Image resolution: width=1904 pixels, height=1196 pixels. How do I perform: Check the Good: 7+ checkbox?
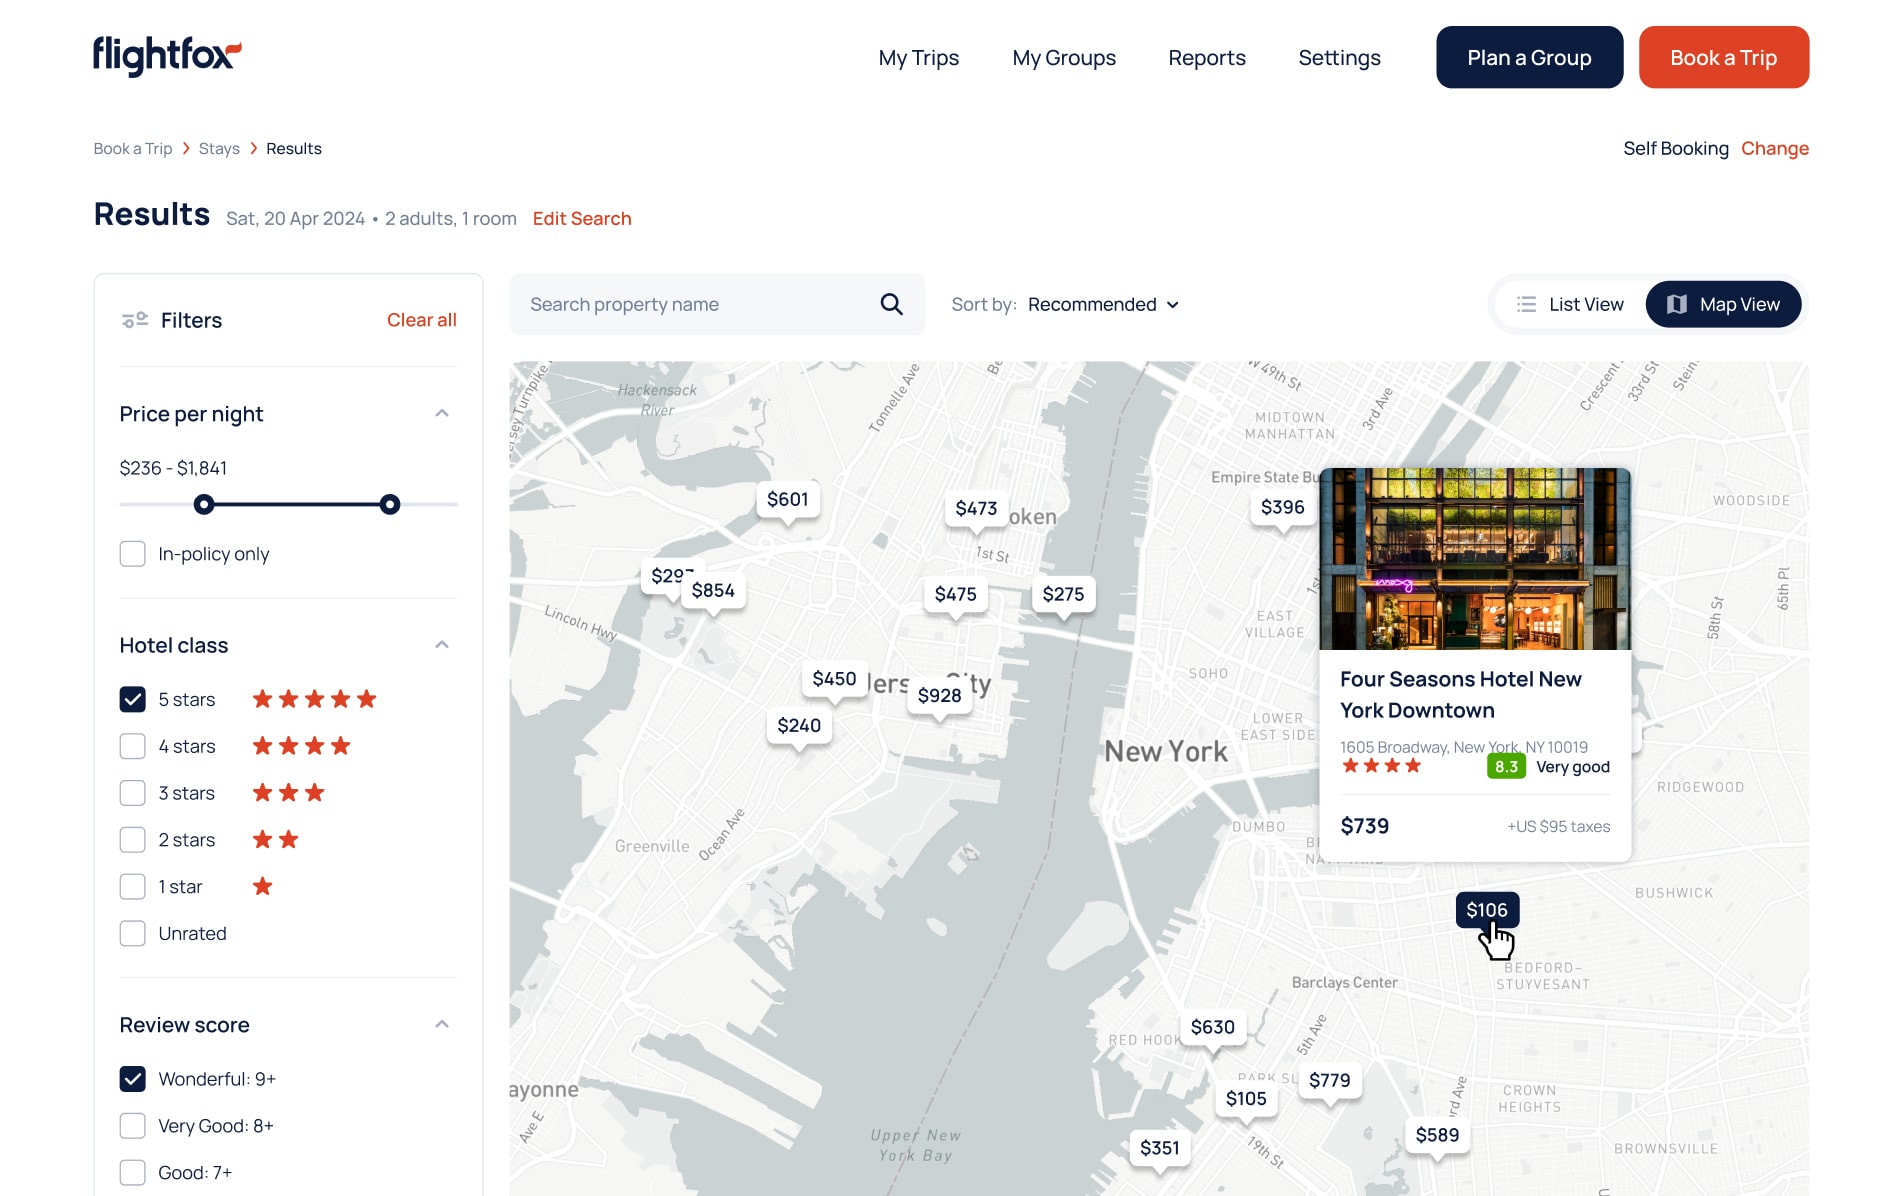point(133,1173)
